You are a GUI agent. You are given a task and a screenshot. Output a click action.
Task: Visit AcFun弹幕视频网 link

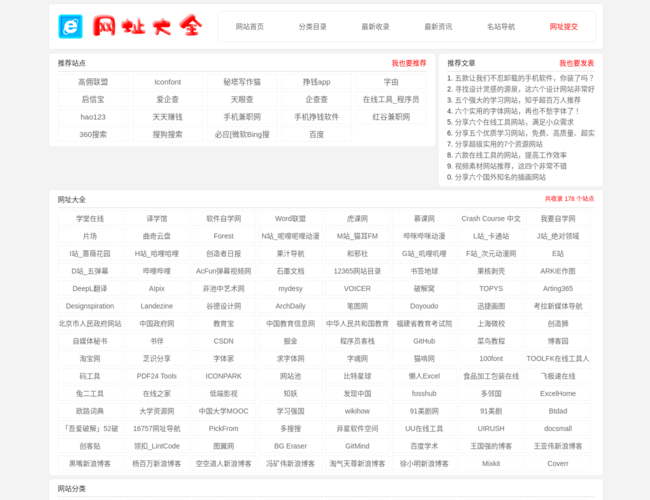point(223,271)
